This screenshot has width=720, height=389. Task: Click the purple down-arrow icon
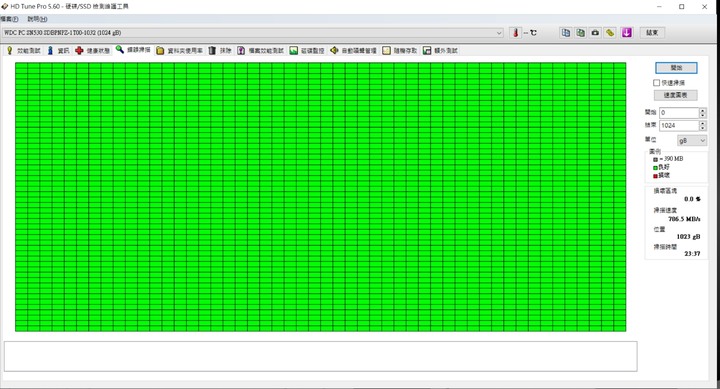[x=627, y=33]
